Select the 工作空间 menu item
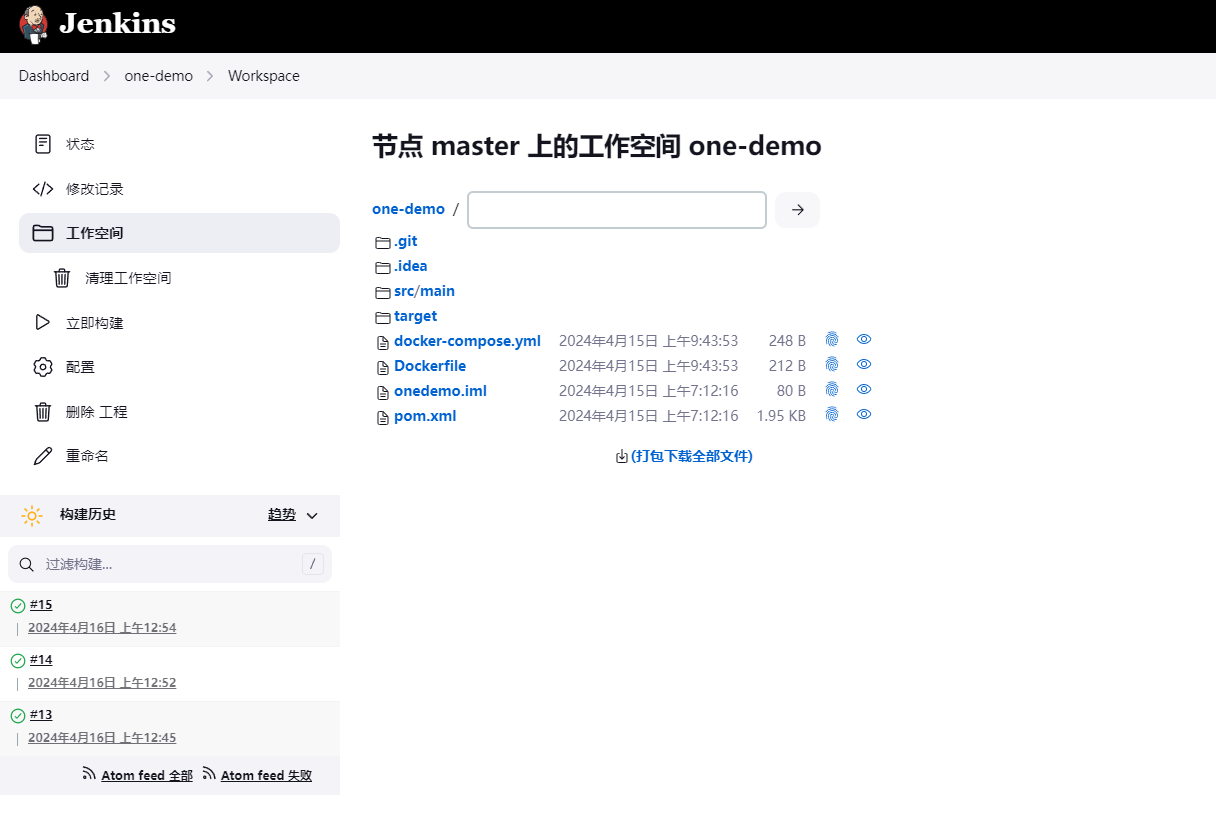This screenshot has height=829, width=1216. [179, 233]
